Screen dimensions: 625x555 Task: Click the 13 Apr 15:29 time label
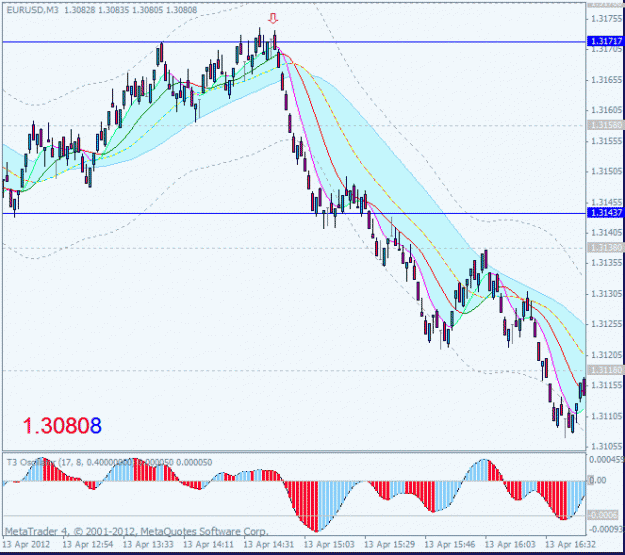tap(390, 544)
